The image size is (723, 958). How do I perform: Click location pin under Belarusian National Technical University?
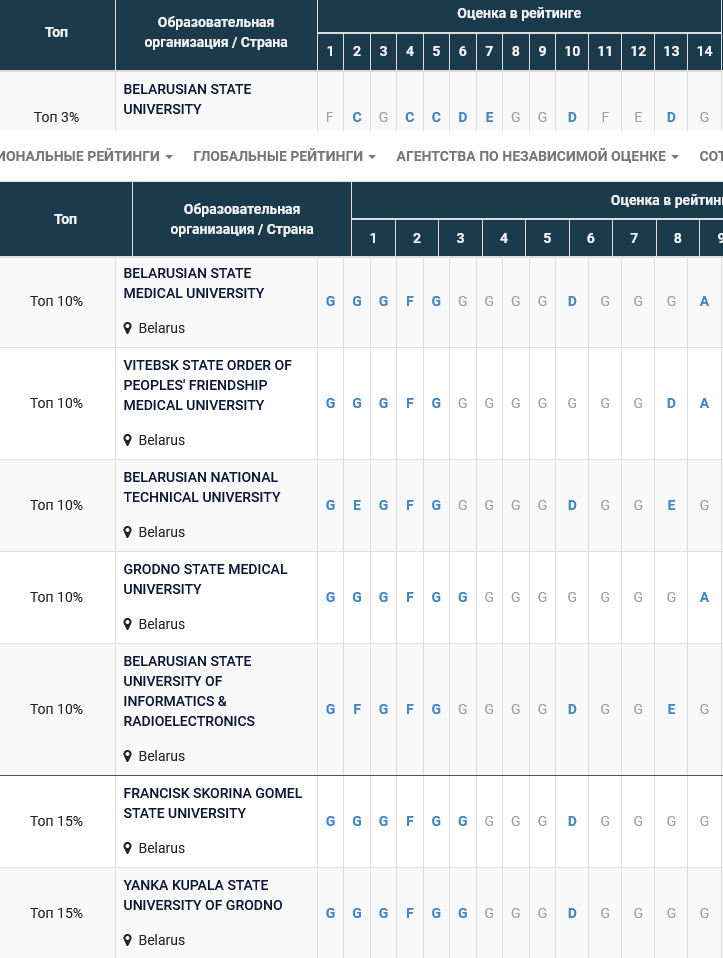pos(128,532)
